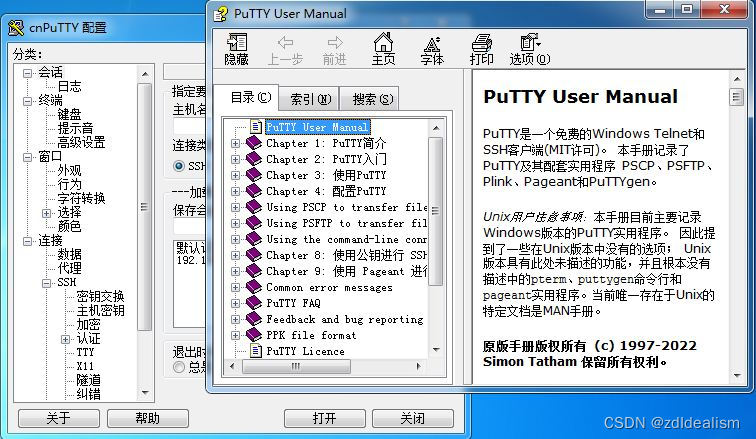Image resolution: width=756 pixels, height=439 pixels.
Task: Select 日志 in the cnPuTTY category tree
Action: click(x=69, y=86)
